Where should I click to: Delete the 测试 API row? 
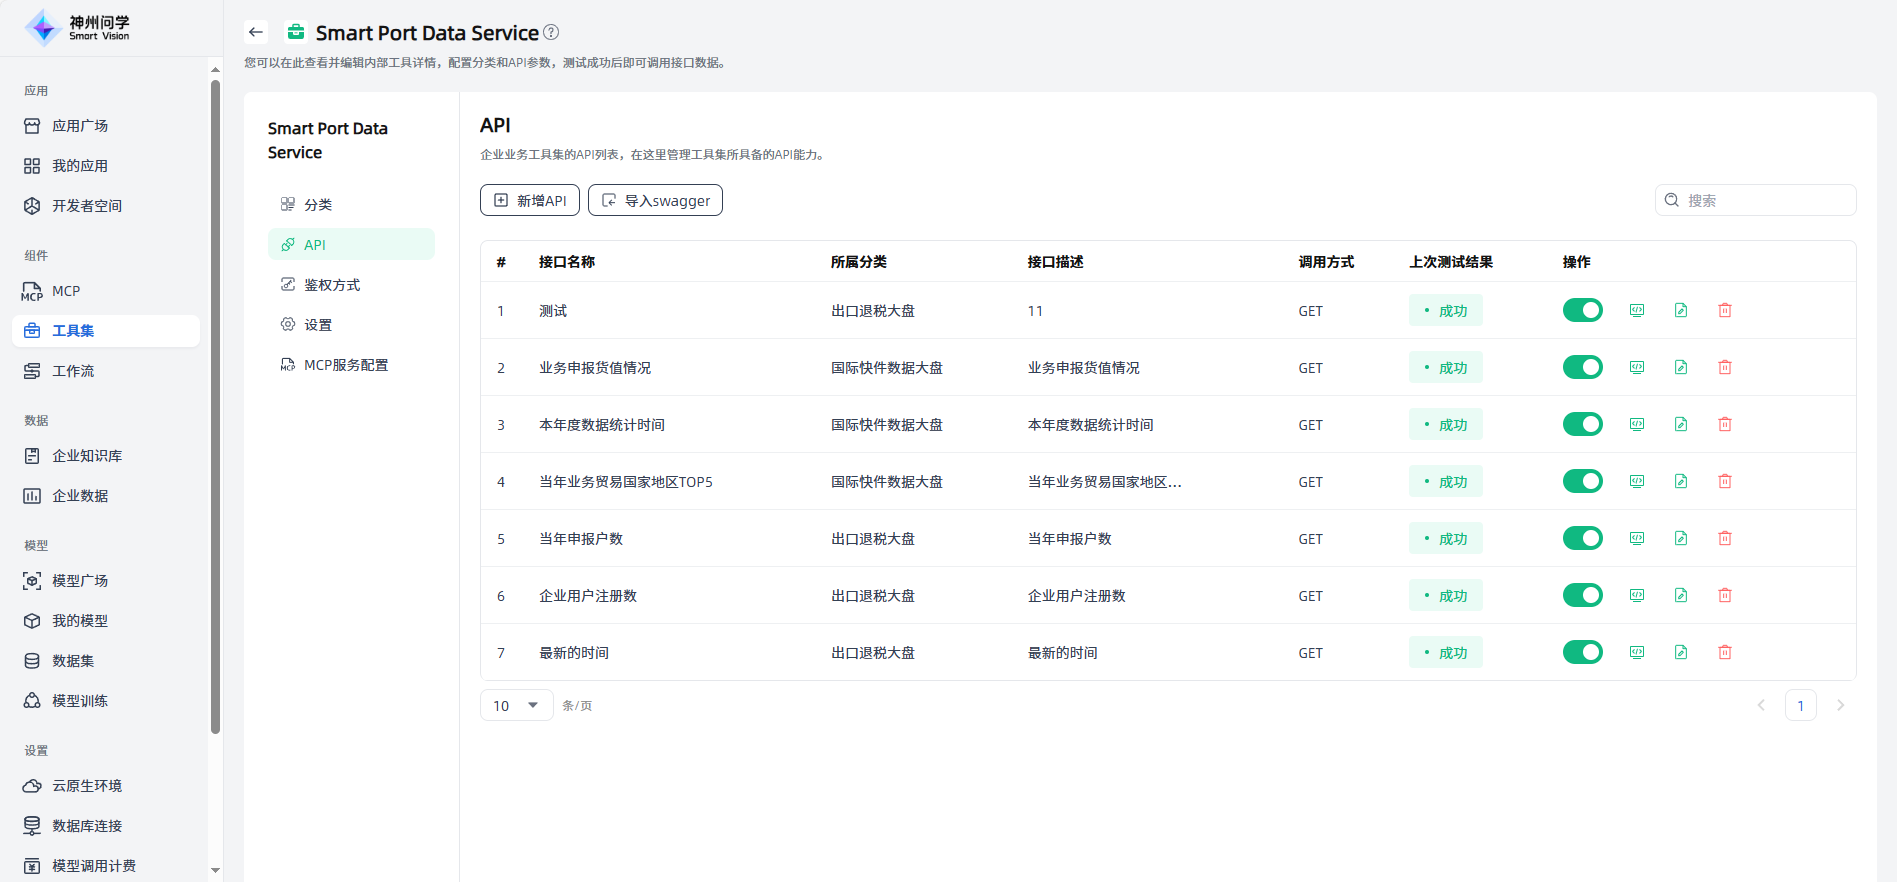pos(1725,310)
